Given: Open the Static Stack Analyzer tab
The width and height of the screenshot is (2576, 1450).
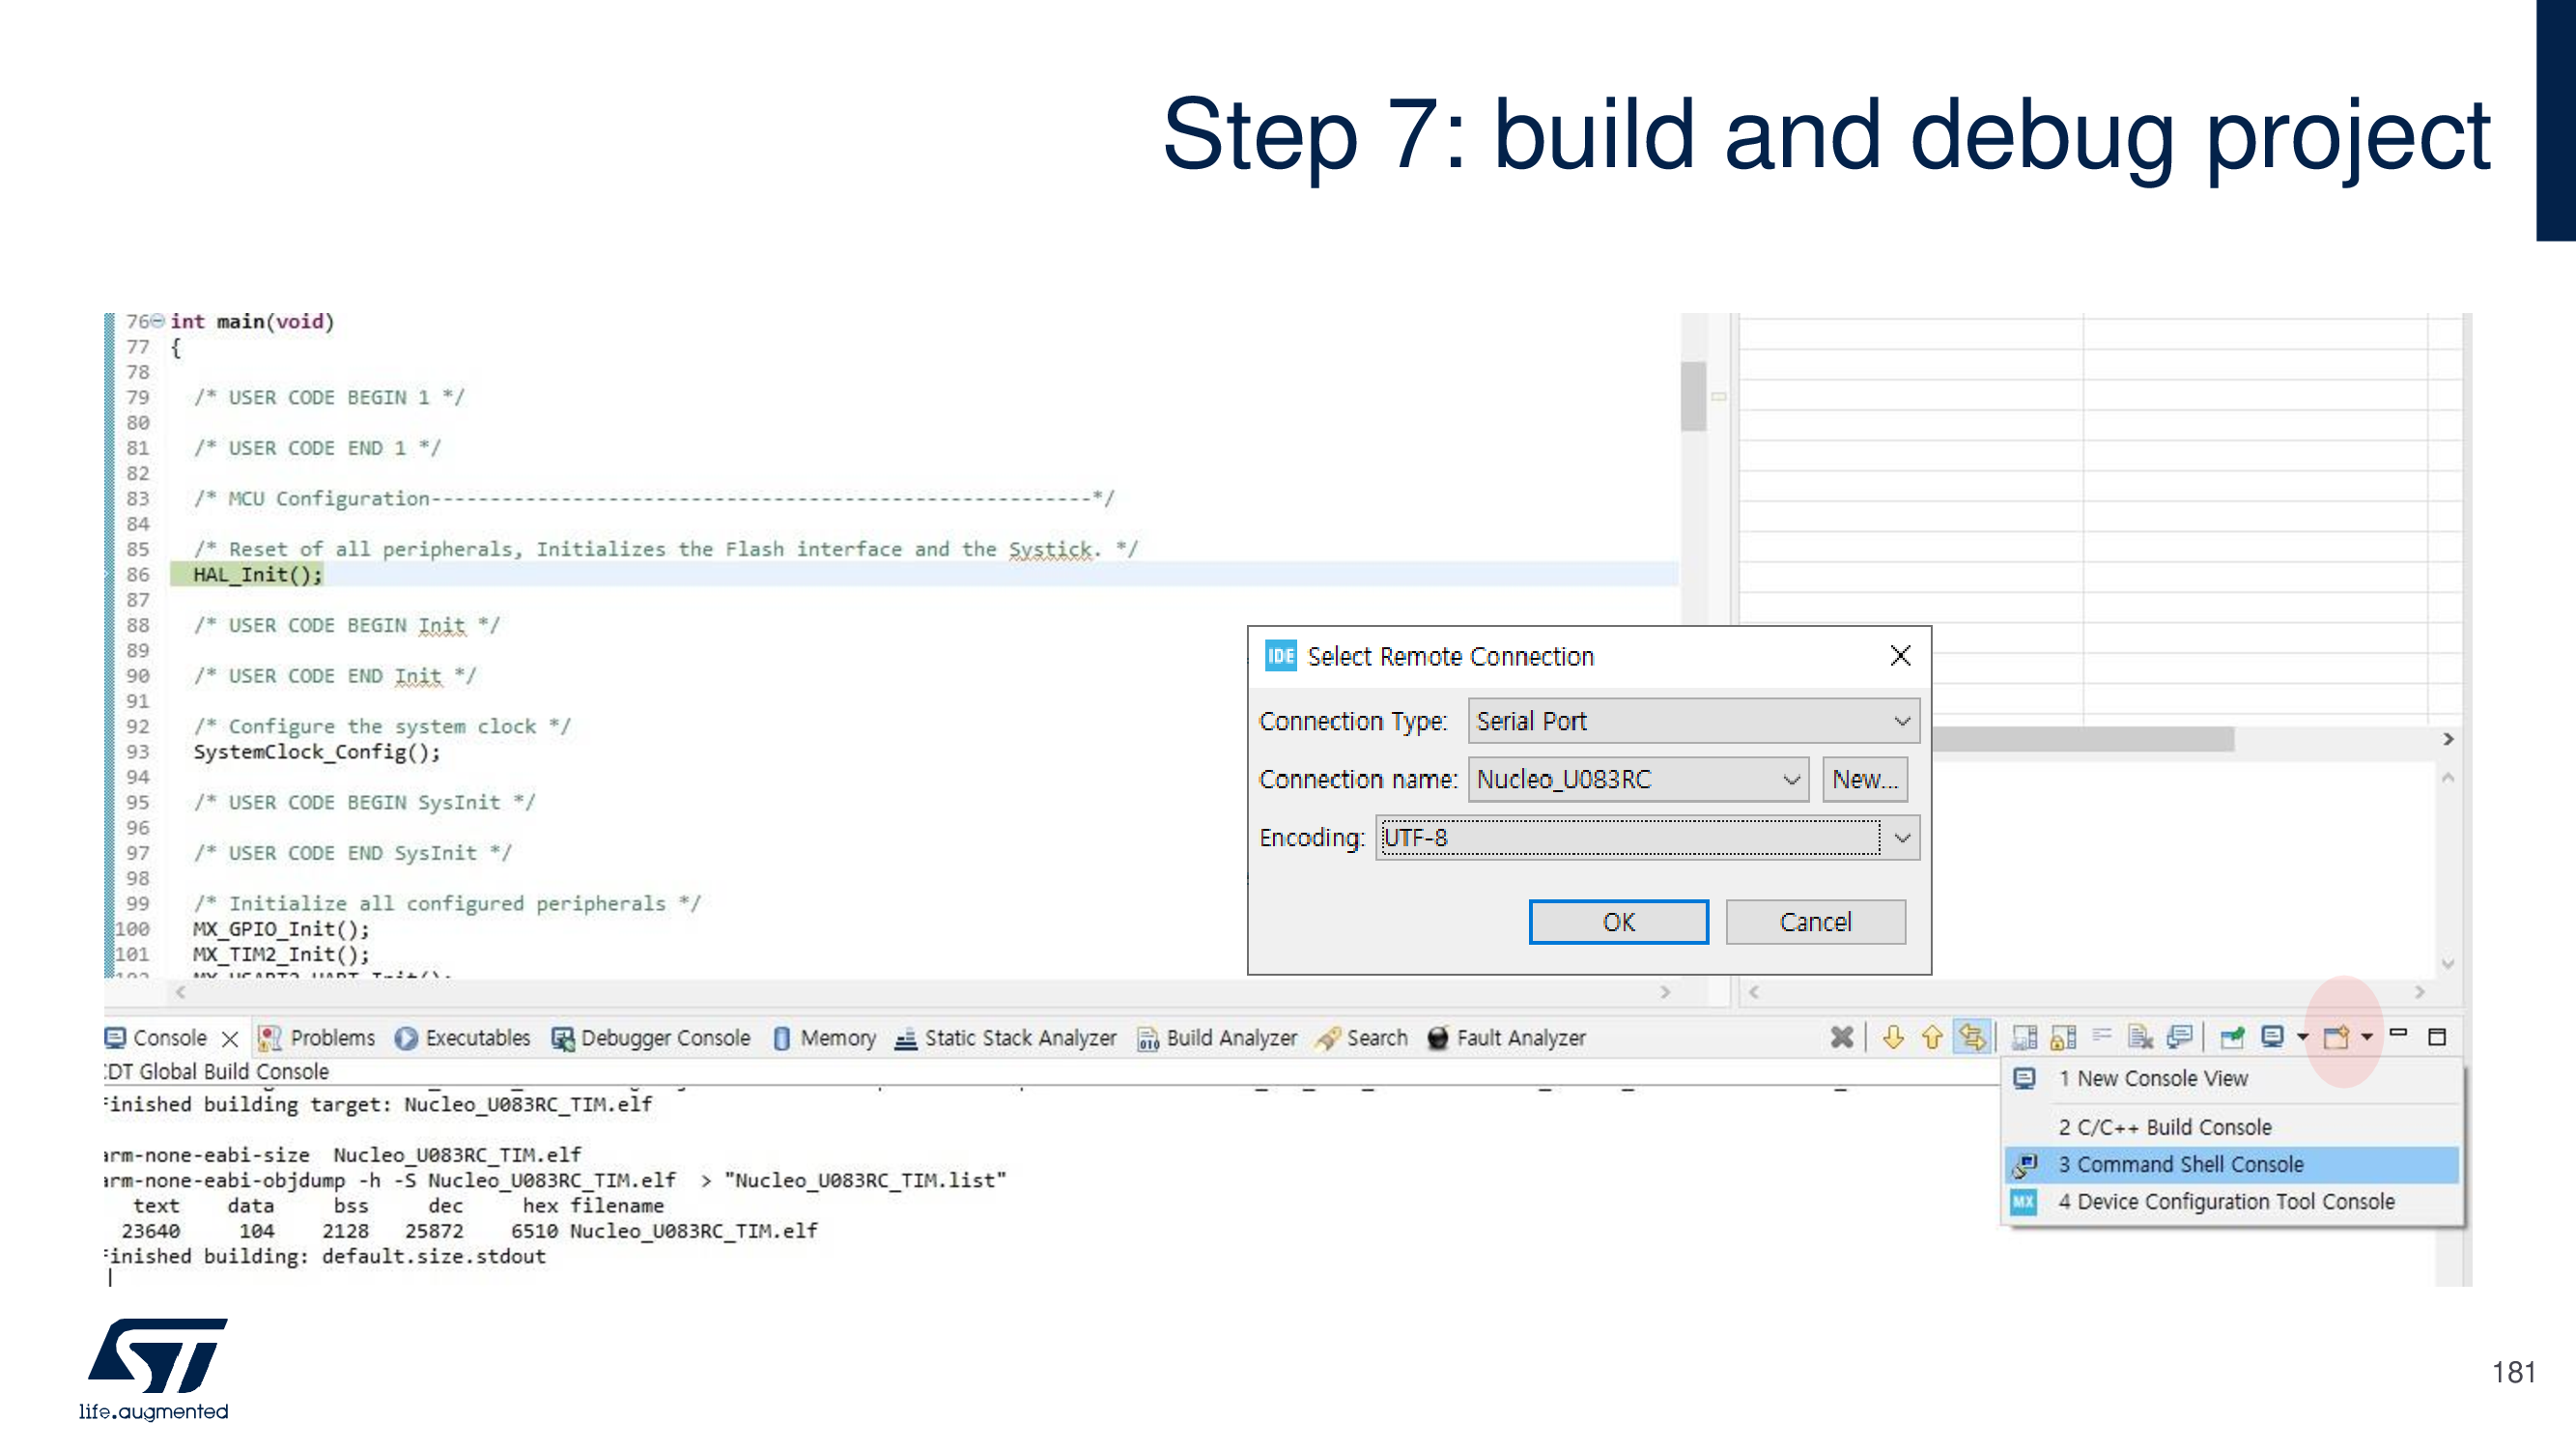Looking at the screenshot, I should tap(1006, 1038).
